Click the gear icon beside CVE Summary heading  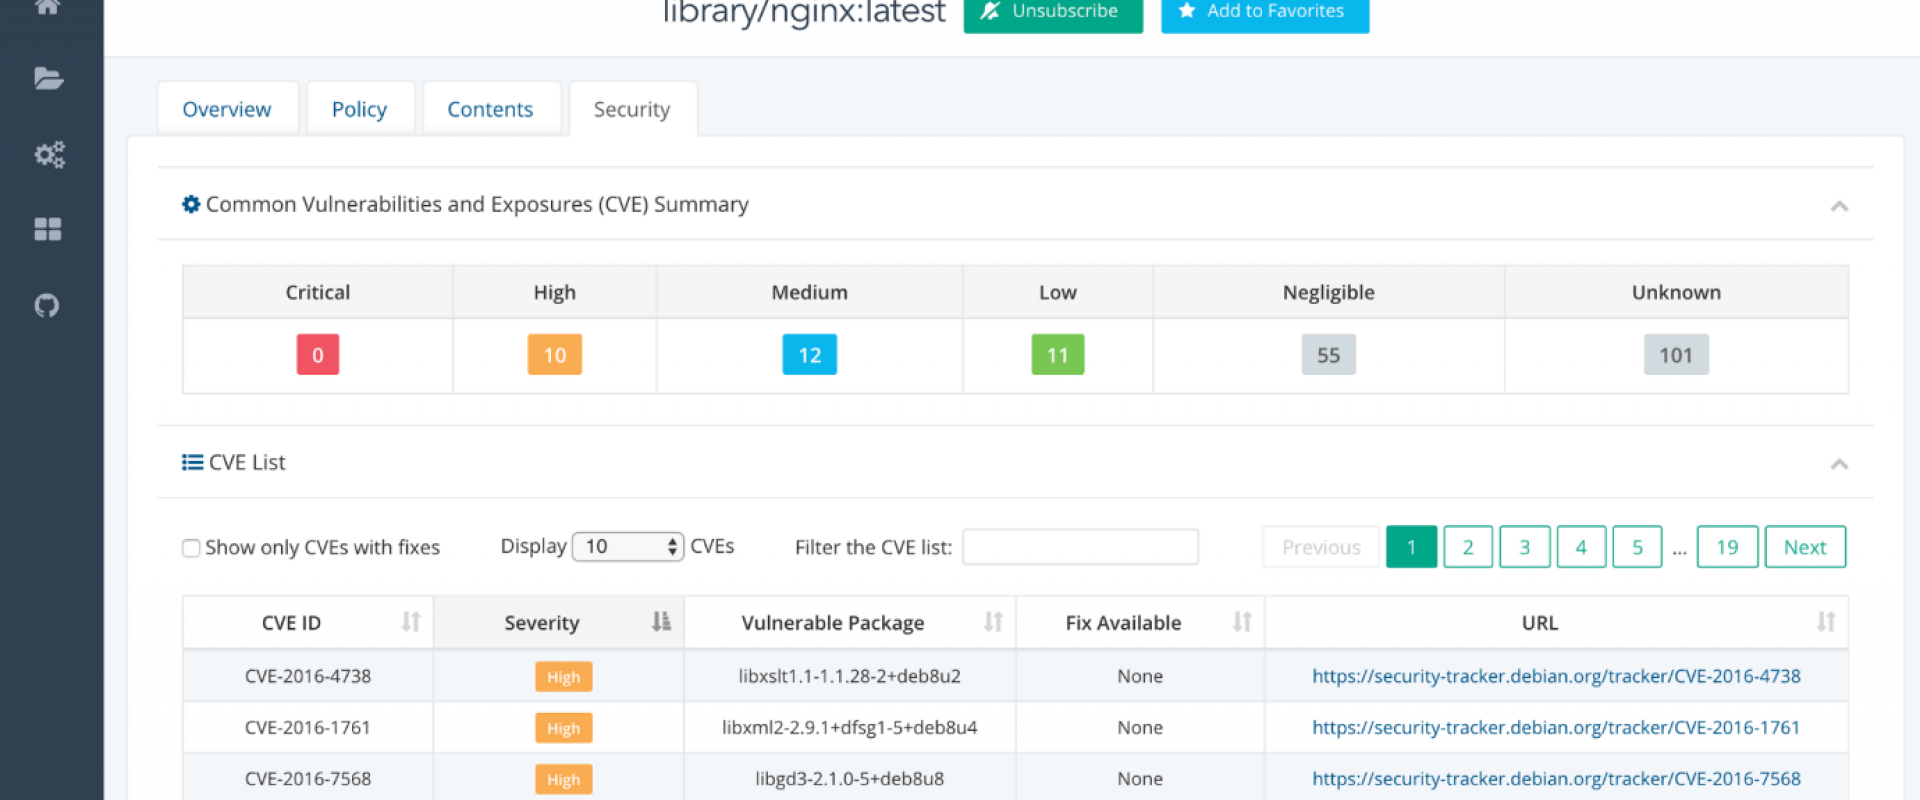pyautogui.click(x=191, y=204)
